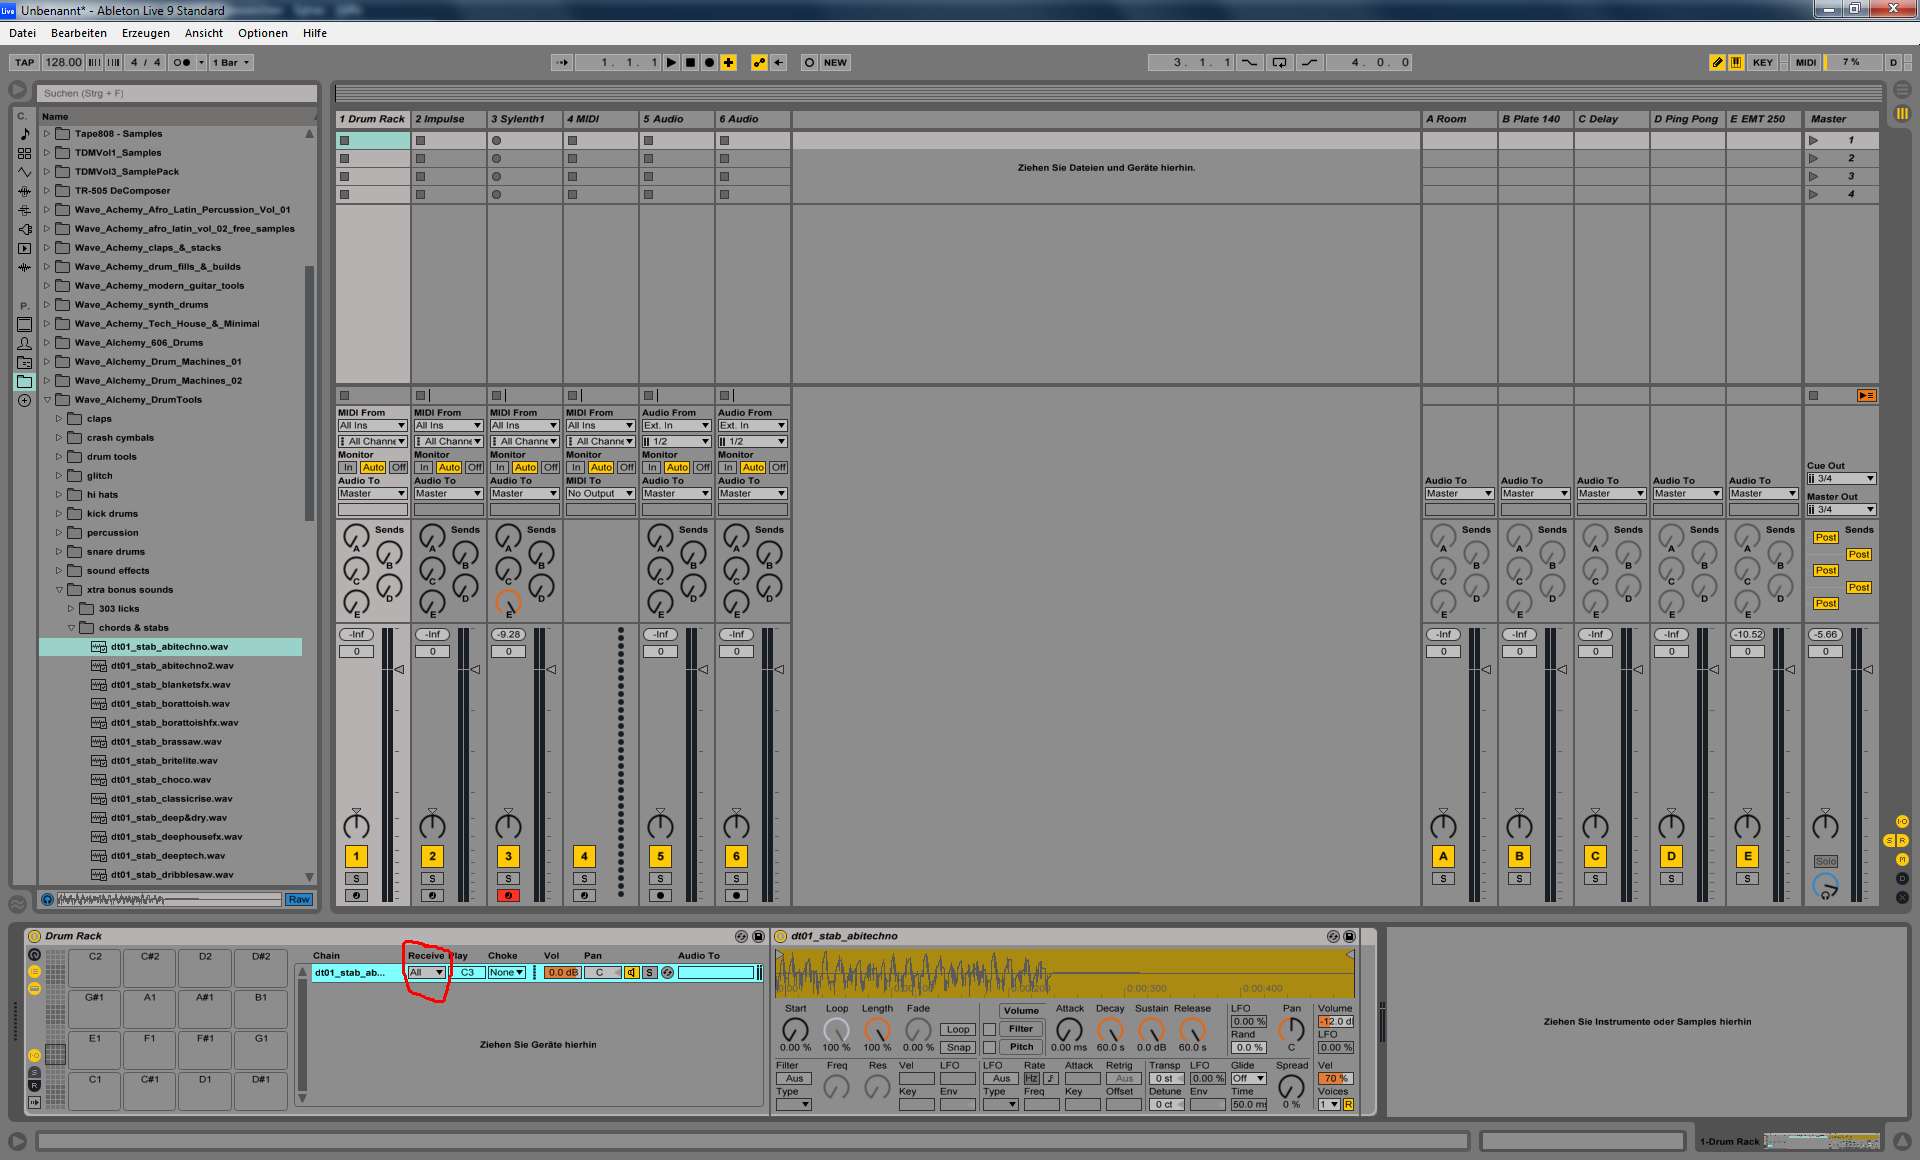
Task: Open the Audio To dropdown on Drum Rack track
Action: [x=371, y=493]
